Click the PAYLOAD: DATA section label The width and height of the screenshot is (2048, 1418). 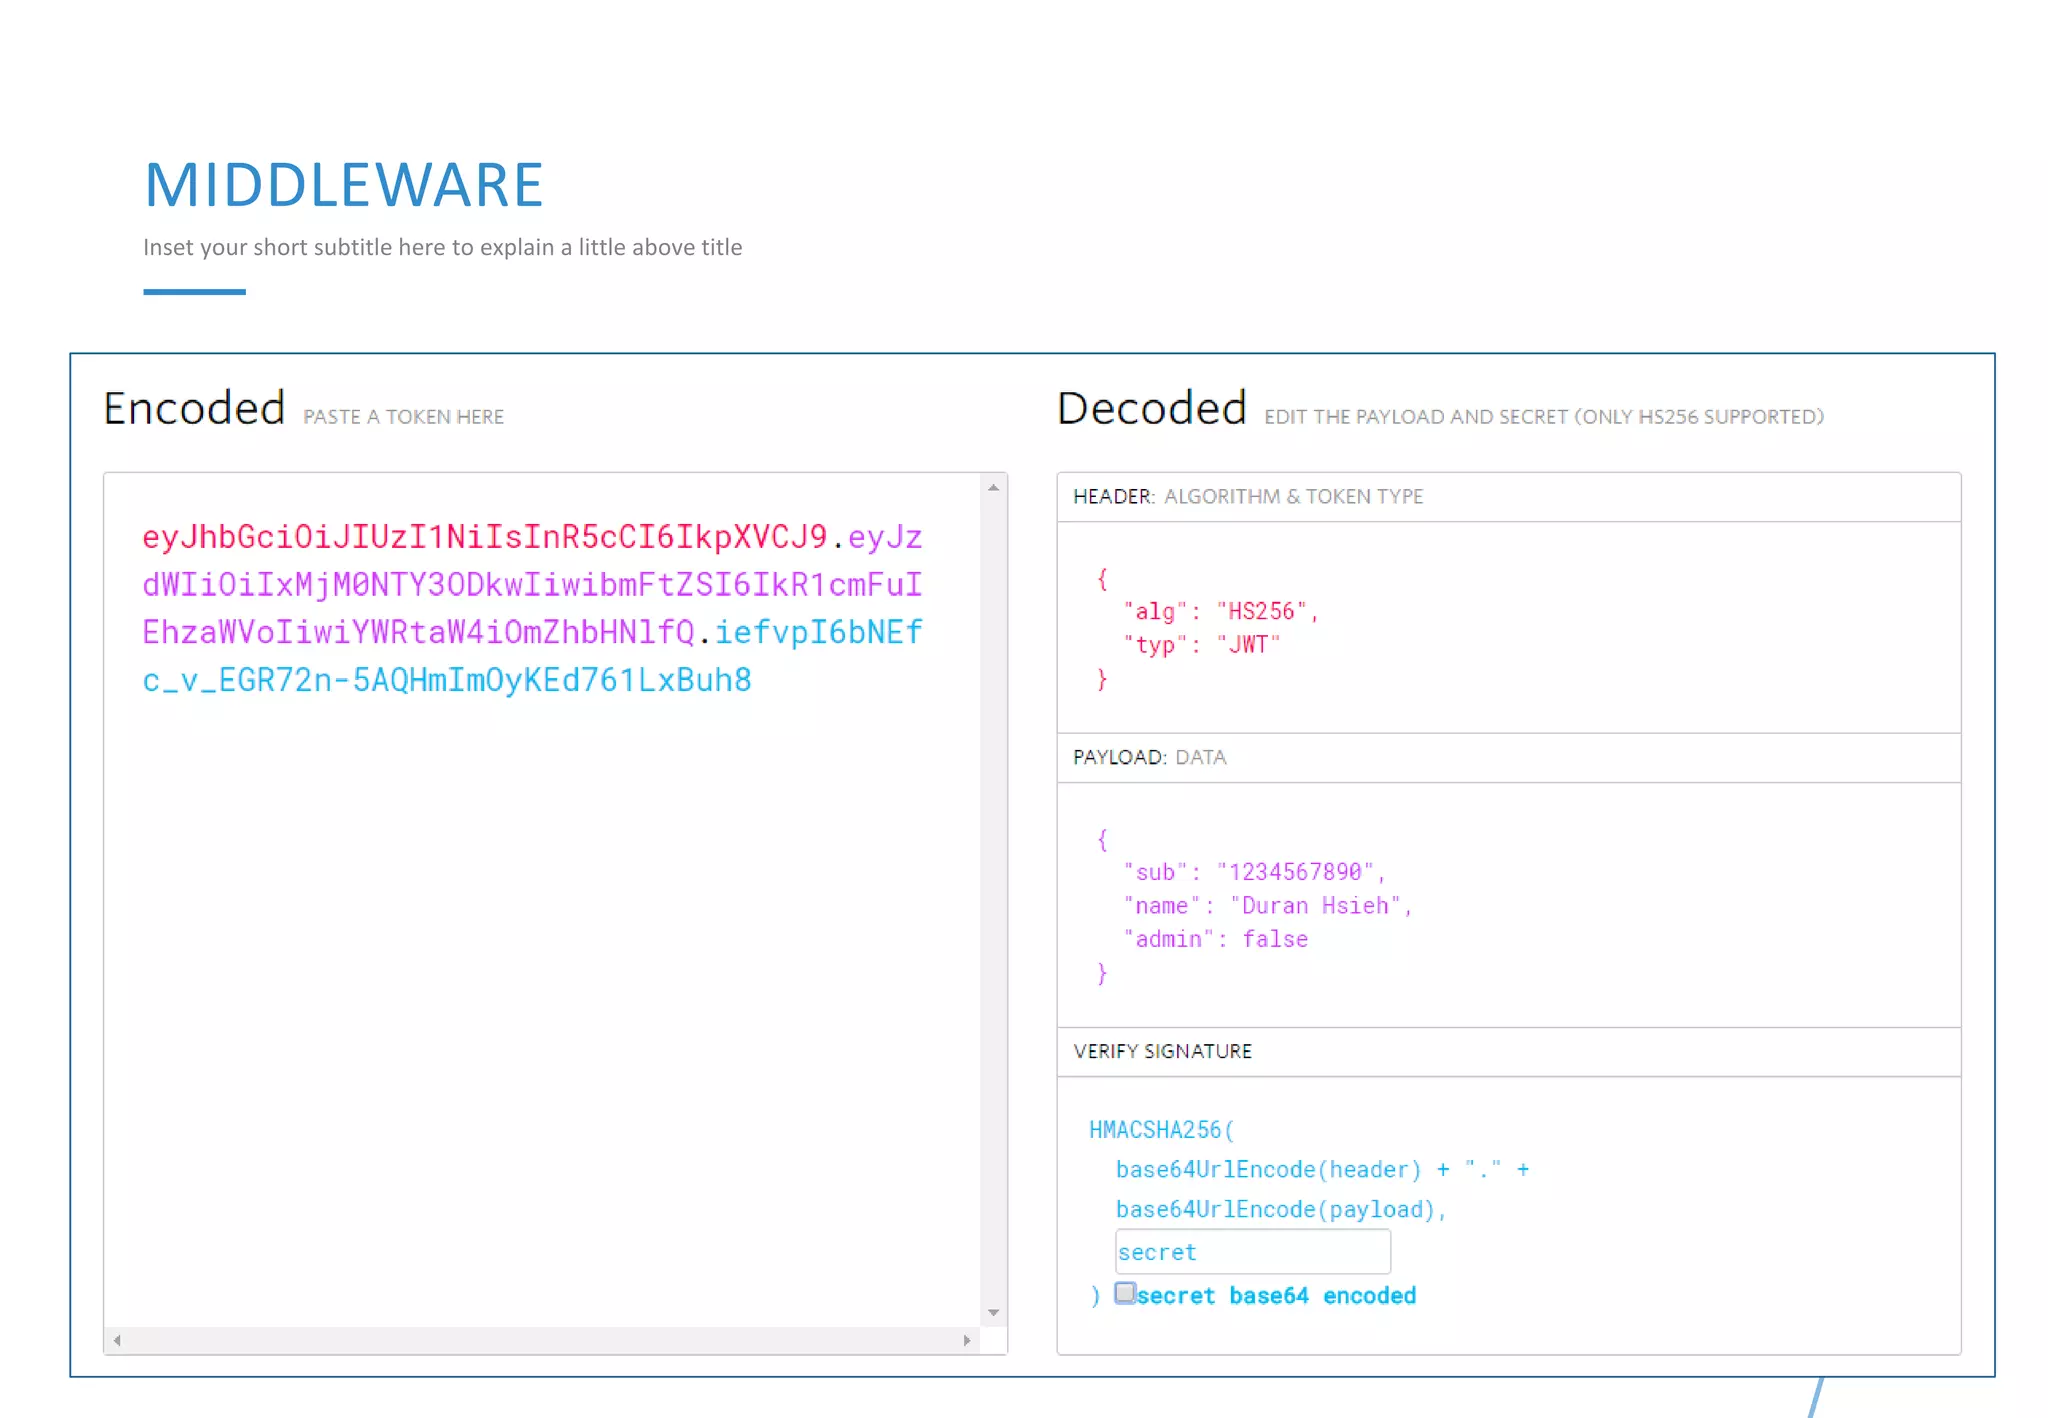[1149, 757]
